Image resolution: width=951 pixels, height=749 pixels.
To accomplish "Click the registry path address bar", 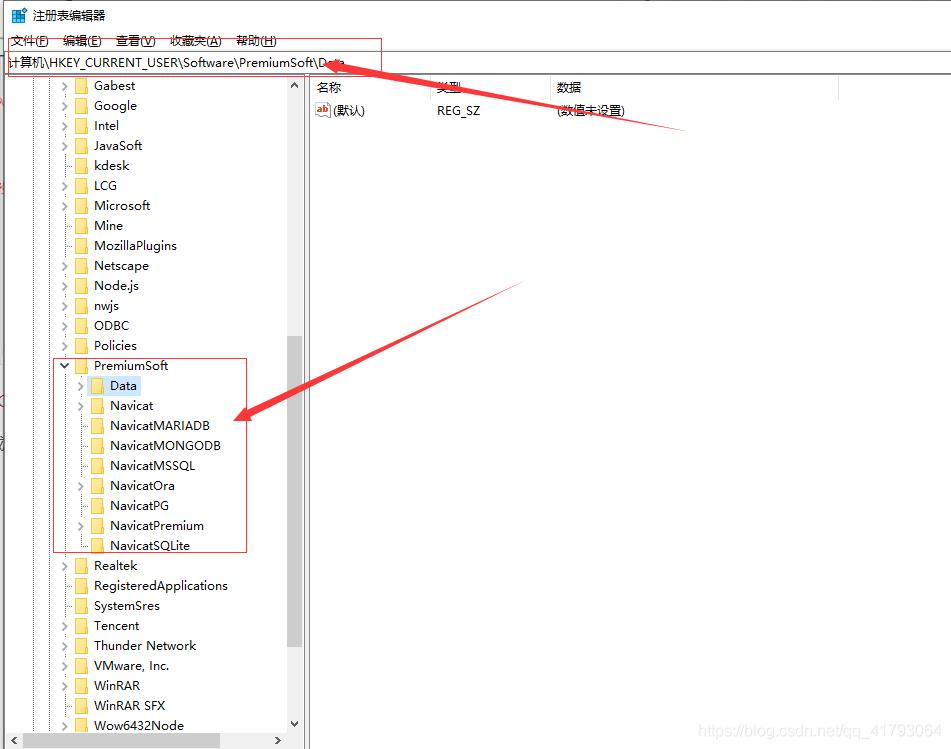I will (x=500, y=63).
